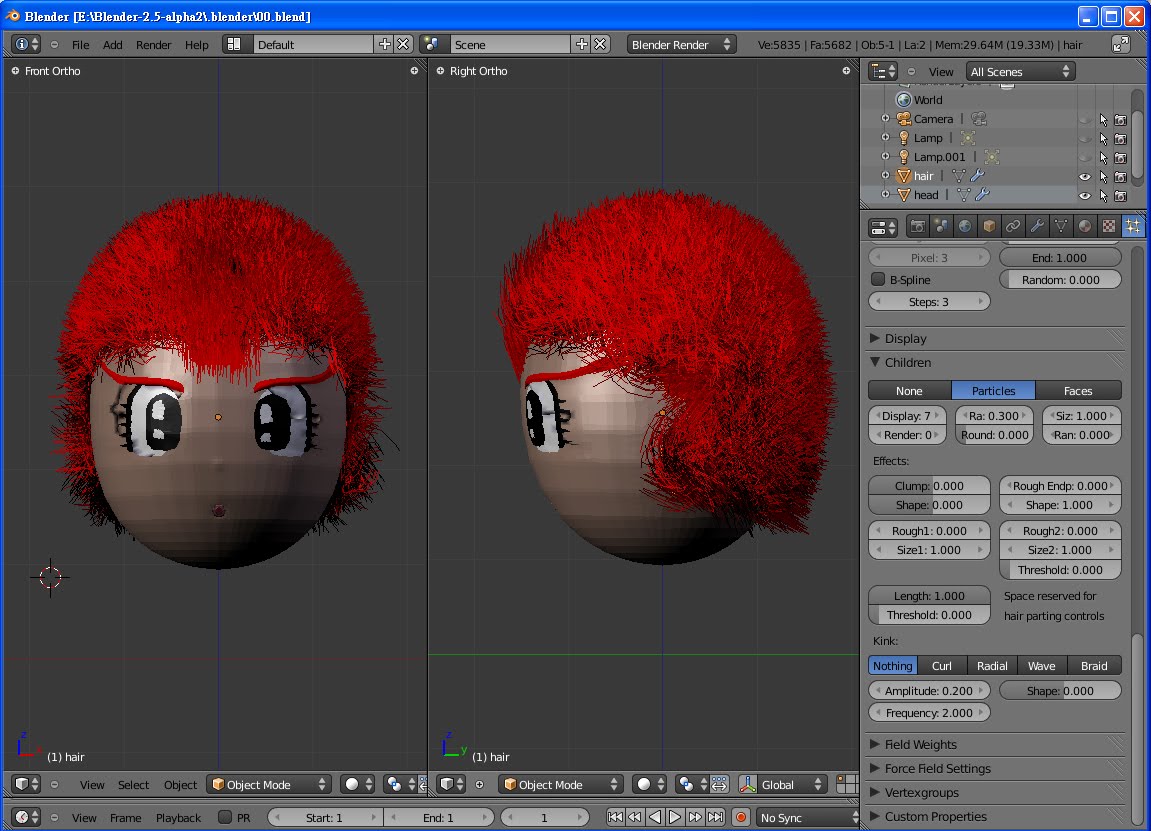
Task: Play animation in reverse in timeline
Action: click(x=655, y=817)
